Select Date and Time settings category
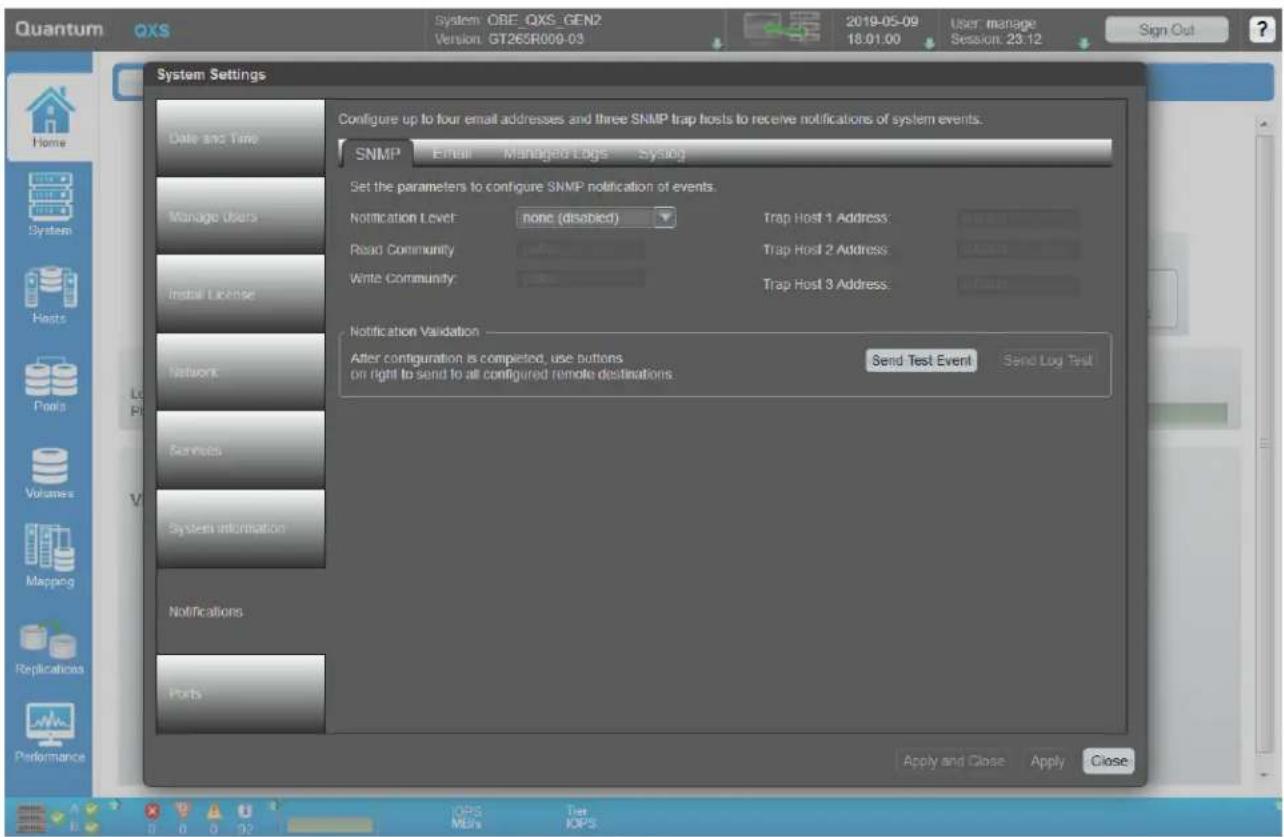 click(x=241, y=138)
